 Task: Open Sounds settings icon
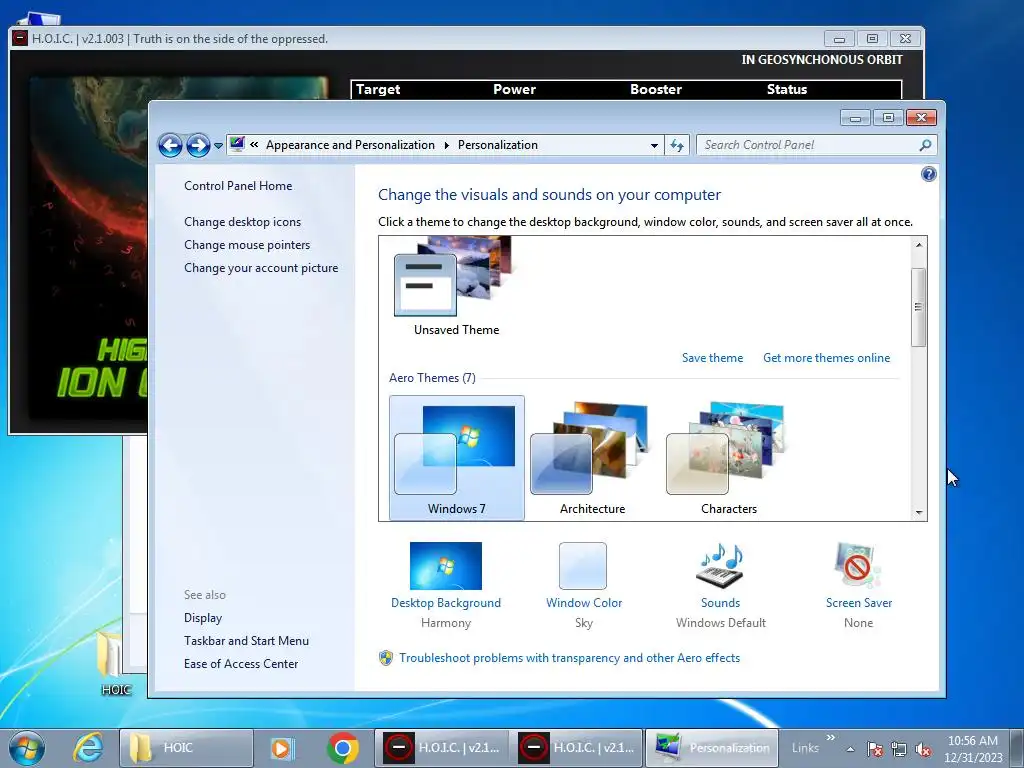click(x=720, y=566)
